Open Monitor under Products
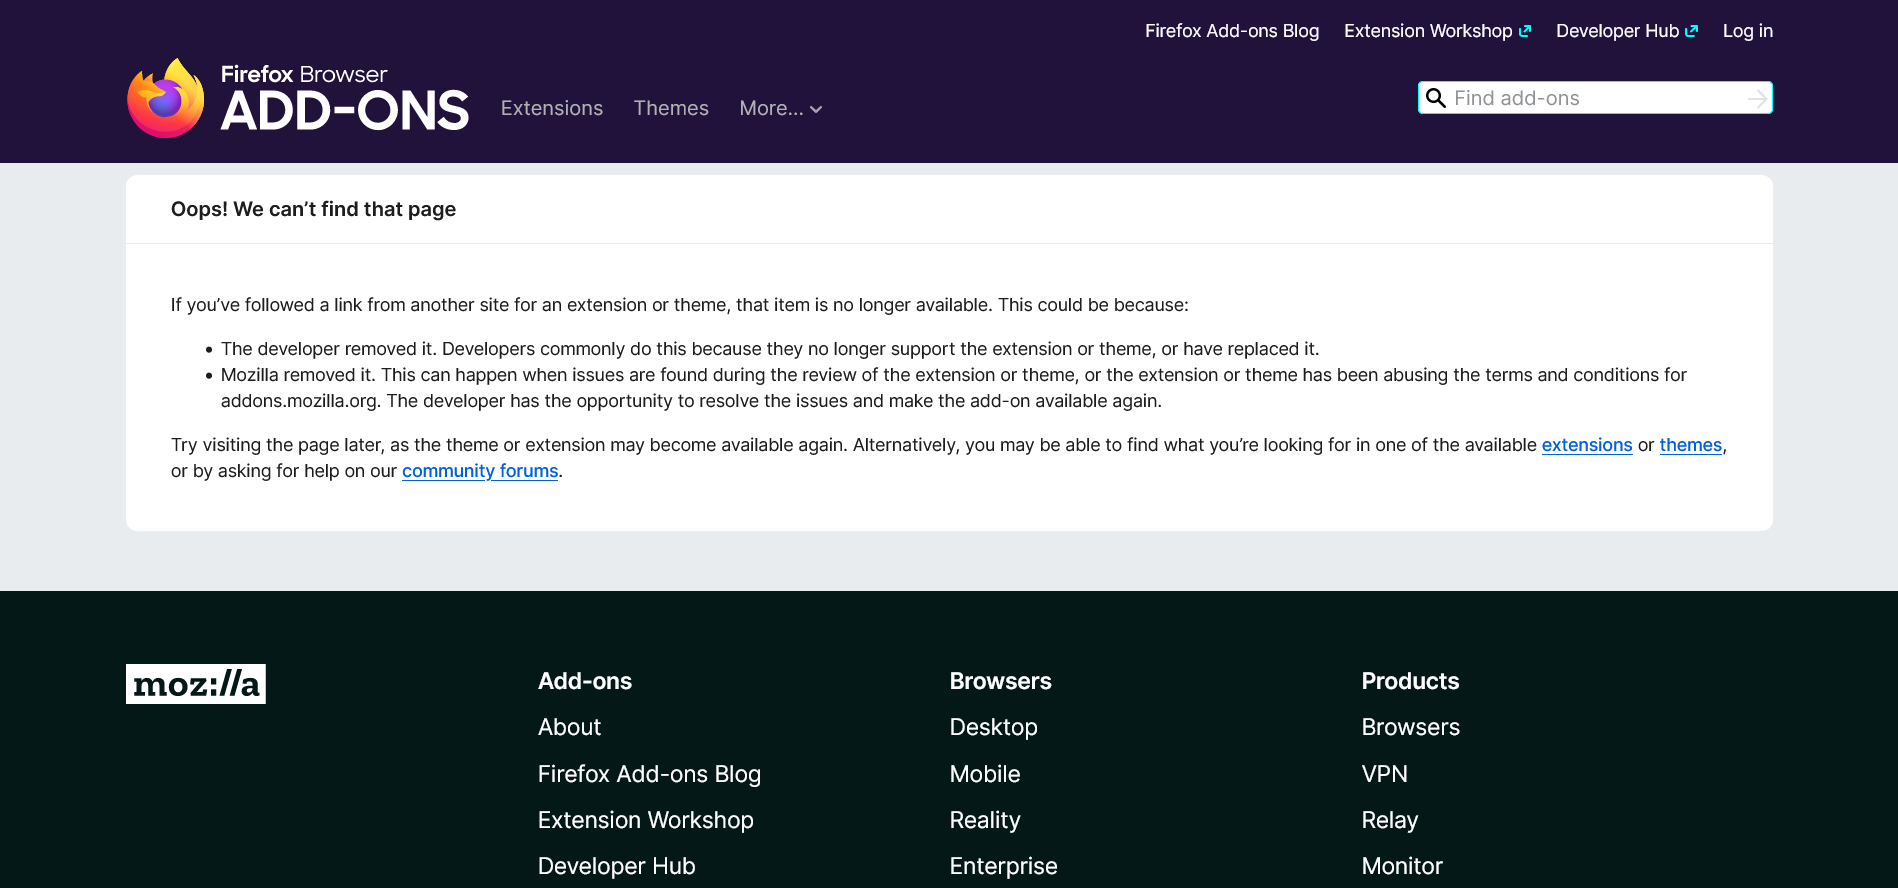The height and width of the screenshot is (888, 1898). click(x=1402, y=866)
